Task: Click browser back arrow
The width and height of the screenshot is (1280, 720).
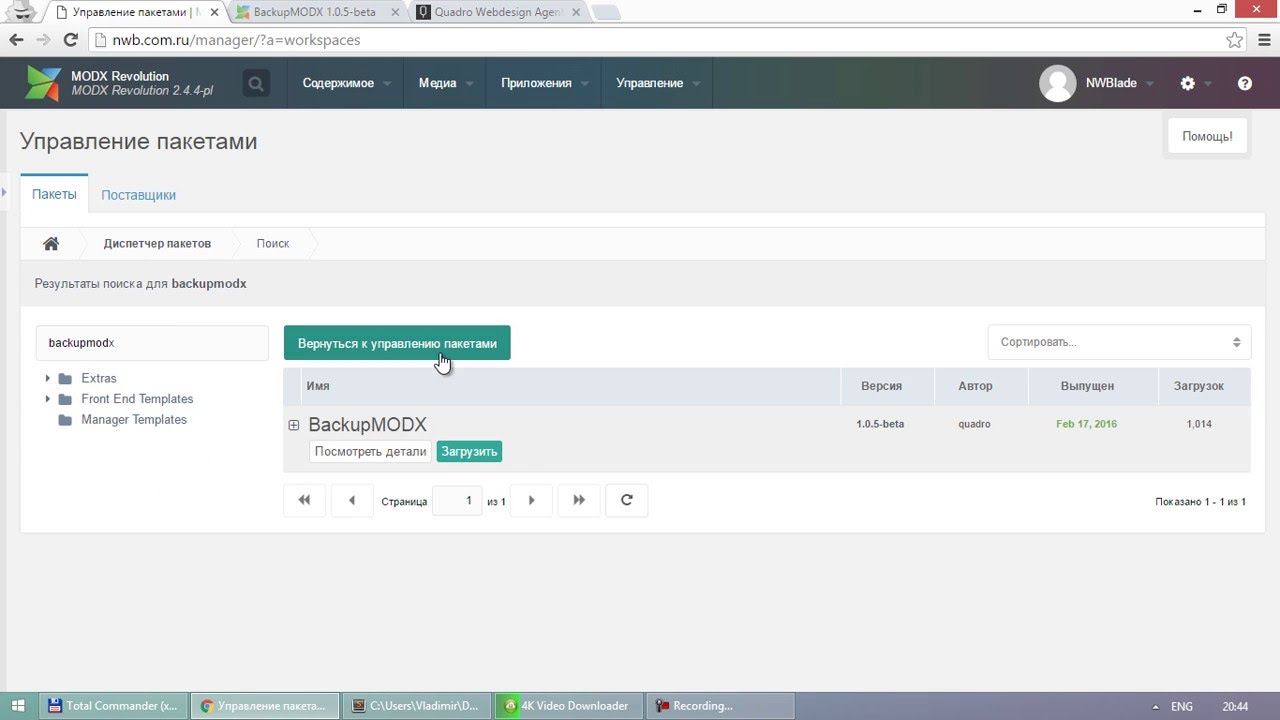Action: [x=16, y=40]
